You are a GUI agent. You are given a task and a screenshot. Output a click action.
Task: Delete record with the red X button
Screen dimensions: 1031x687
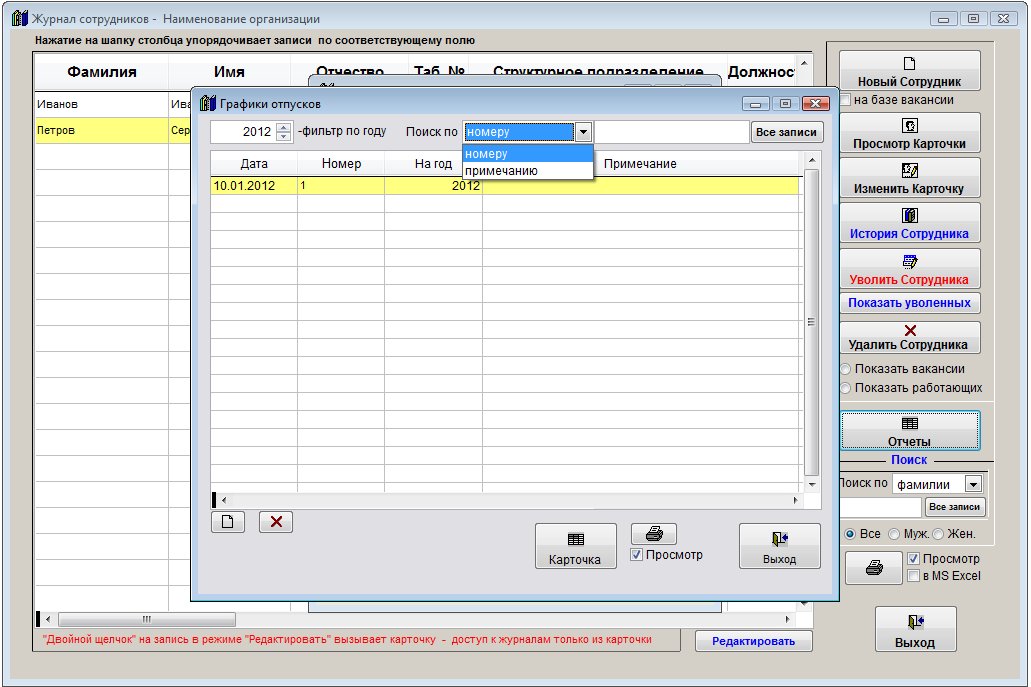tap(276, 522)
